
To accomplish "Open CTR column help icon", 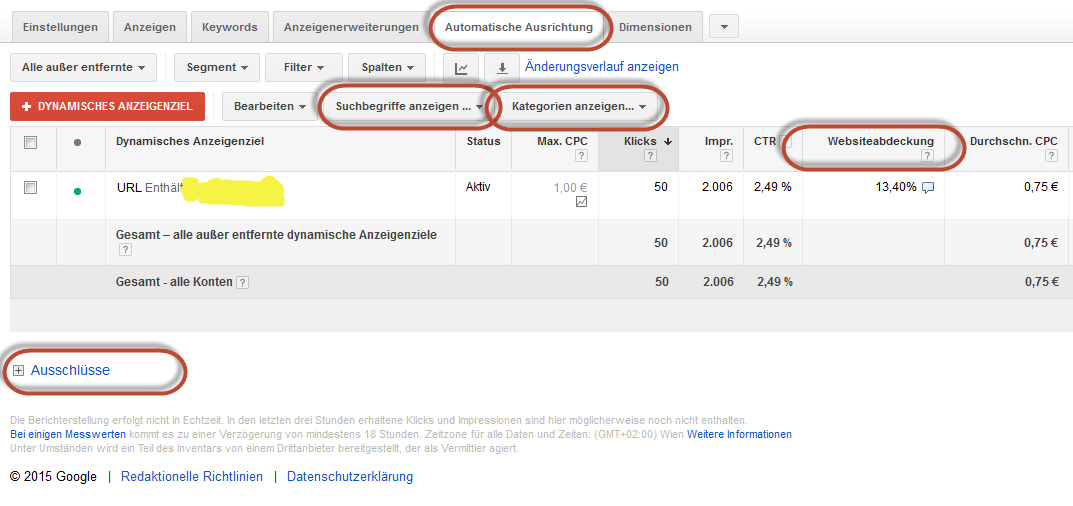I will (785, 142).
